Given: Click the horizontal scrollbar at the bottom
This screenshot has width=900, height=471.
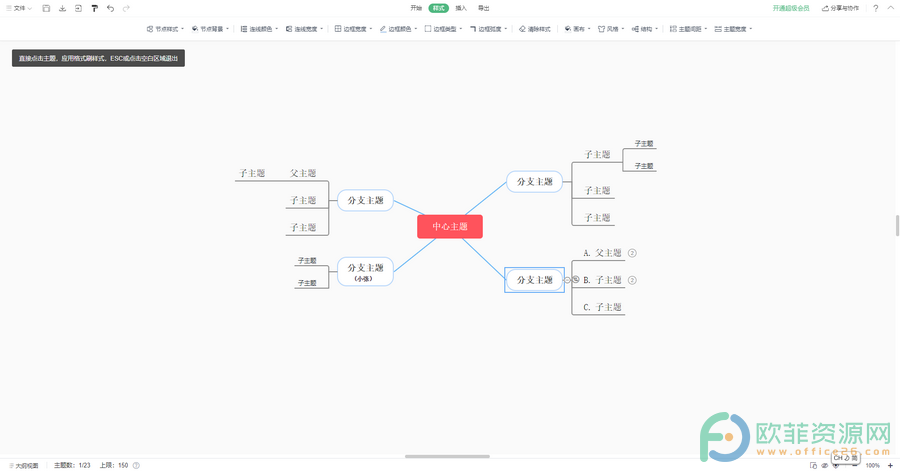Looking at the screenshot, I should 447,457.
